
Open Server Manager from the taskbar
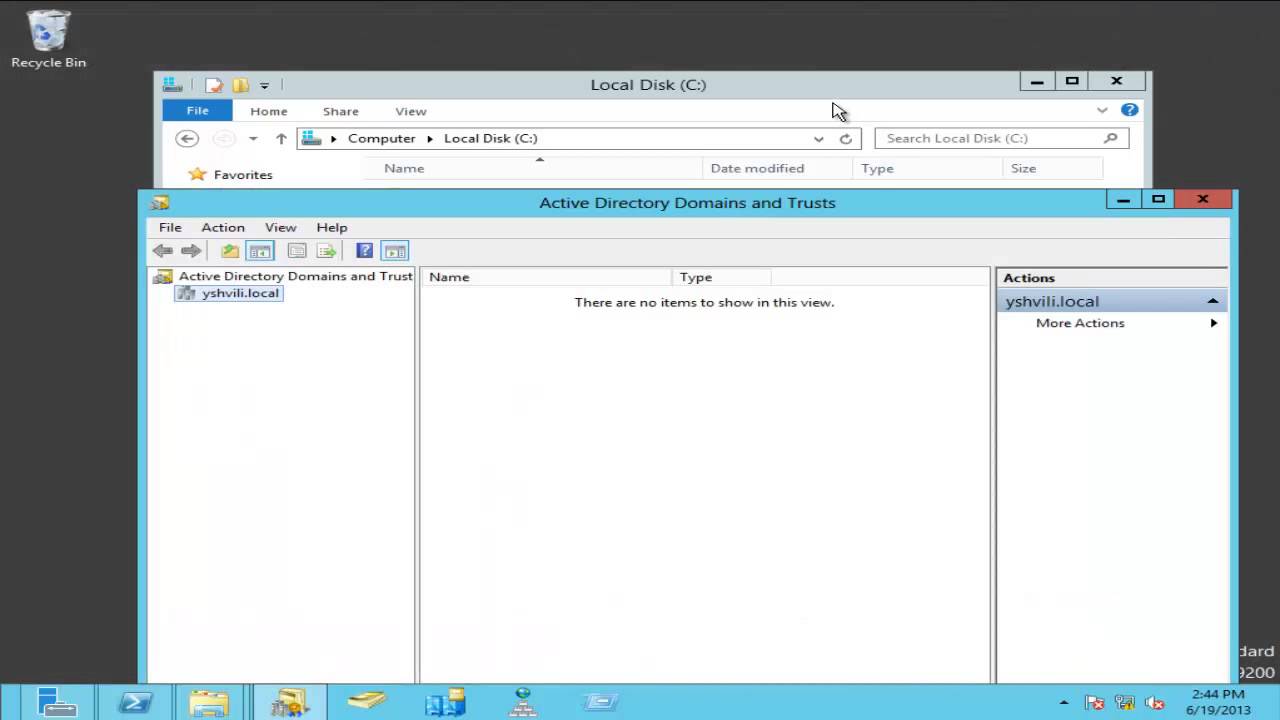point(56,703)
